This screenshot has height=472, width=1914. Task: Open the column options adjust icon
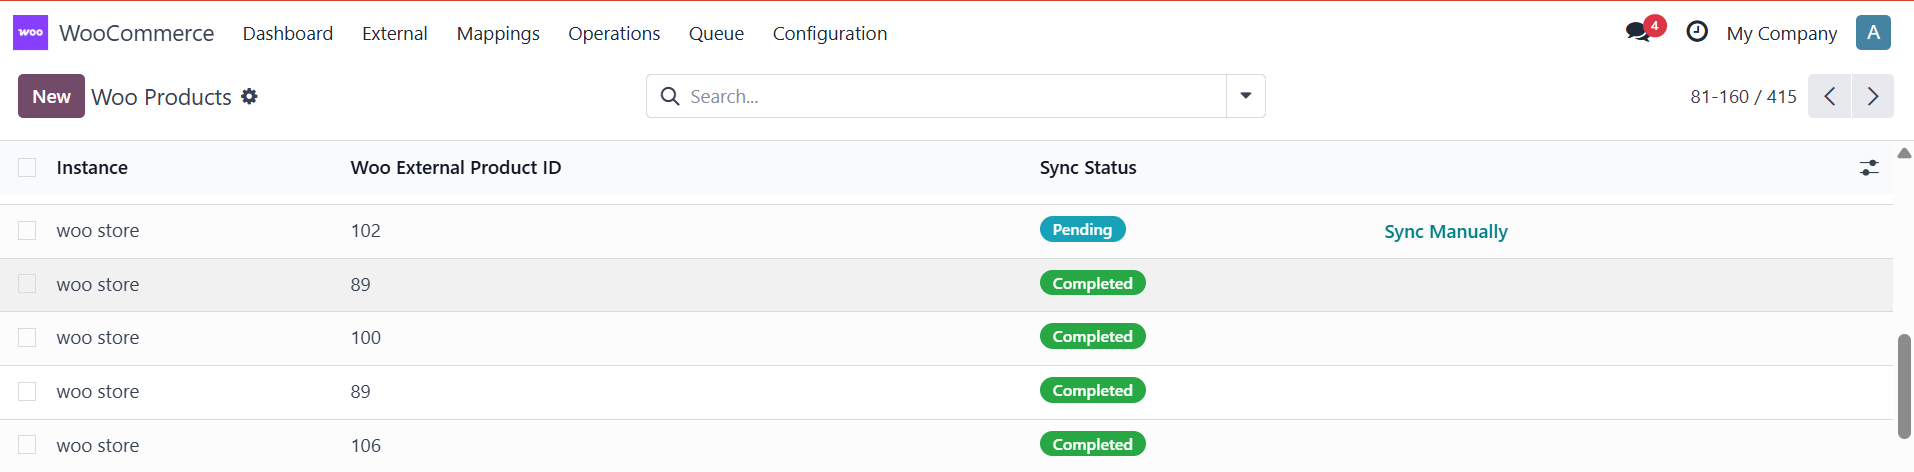[x=1869, y=168]
